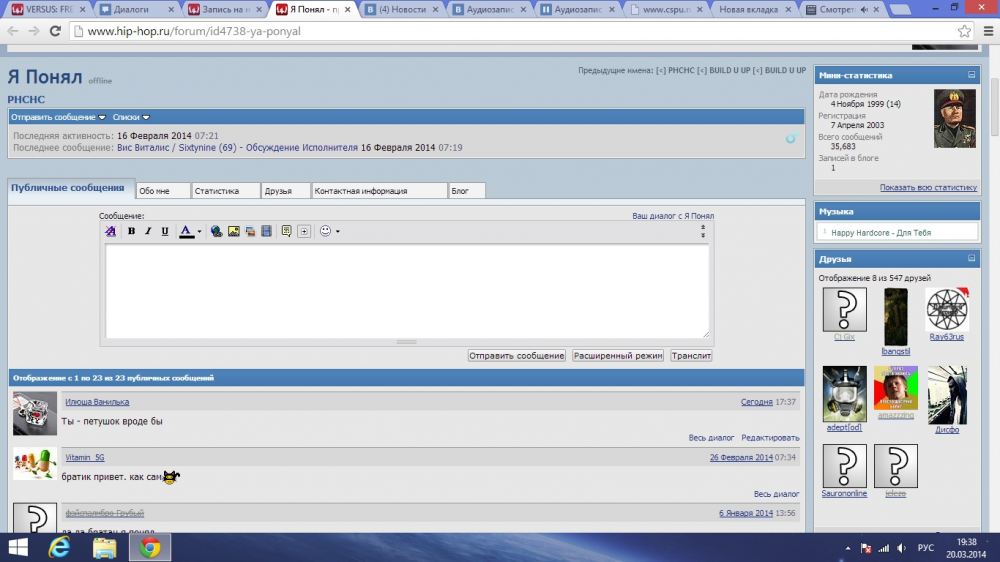The width and height of the screenshot is (1000, 562).
Task: Click inside the message text area
Action: (x=407, y=291)
